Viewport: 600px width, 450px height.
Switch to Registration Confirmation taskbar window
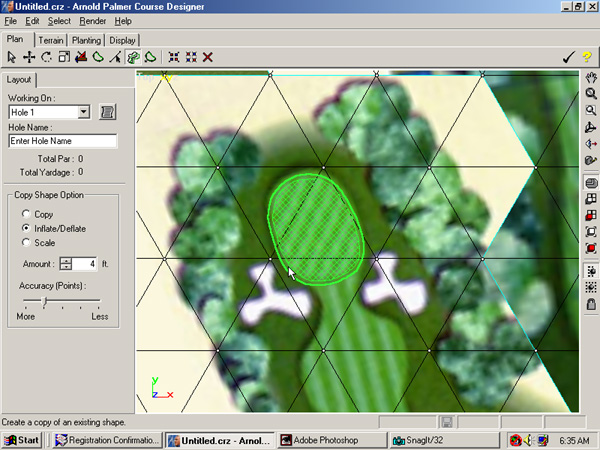(x=108, y=440)
